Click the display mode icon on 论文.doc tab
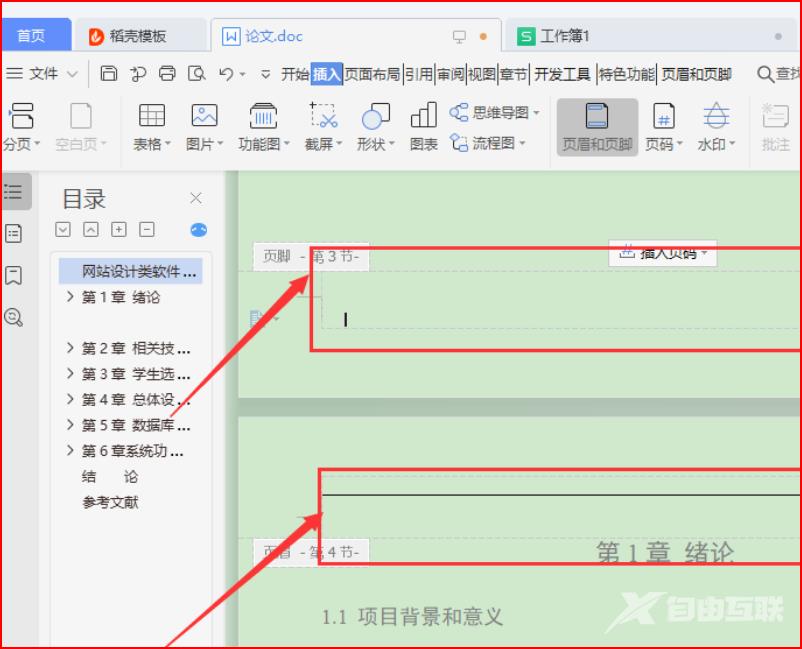This screenshot has width=802, height=649. pos(459,36)
